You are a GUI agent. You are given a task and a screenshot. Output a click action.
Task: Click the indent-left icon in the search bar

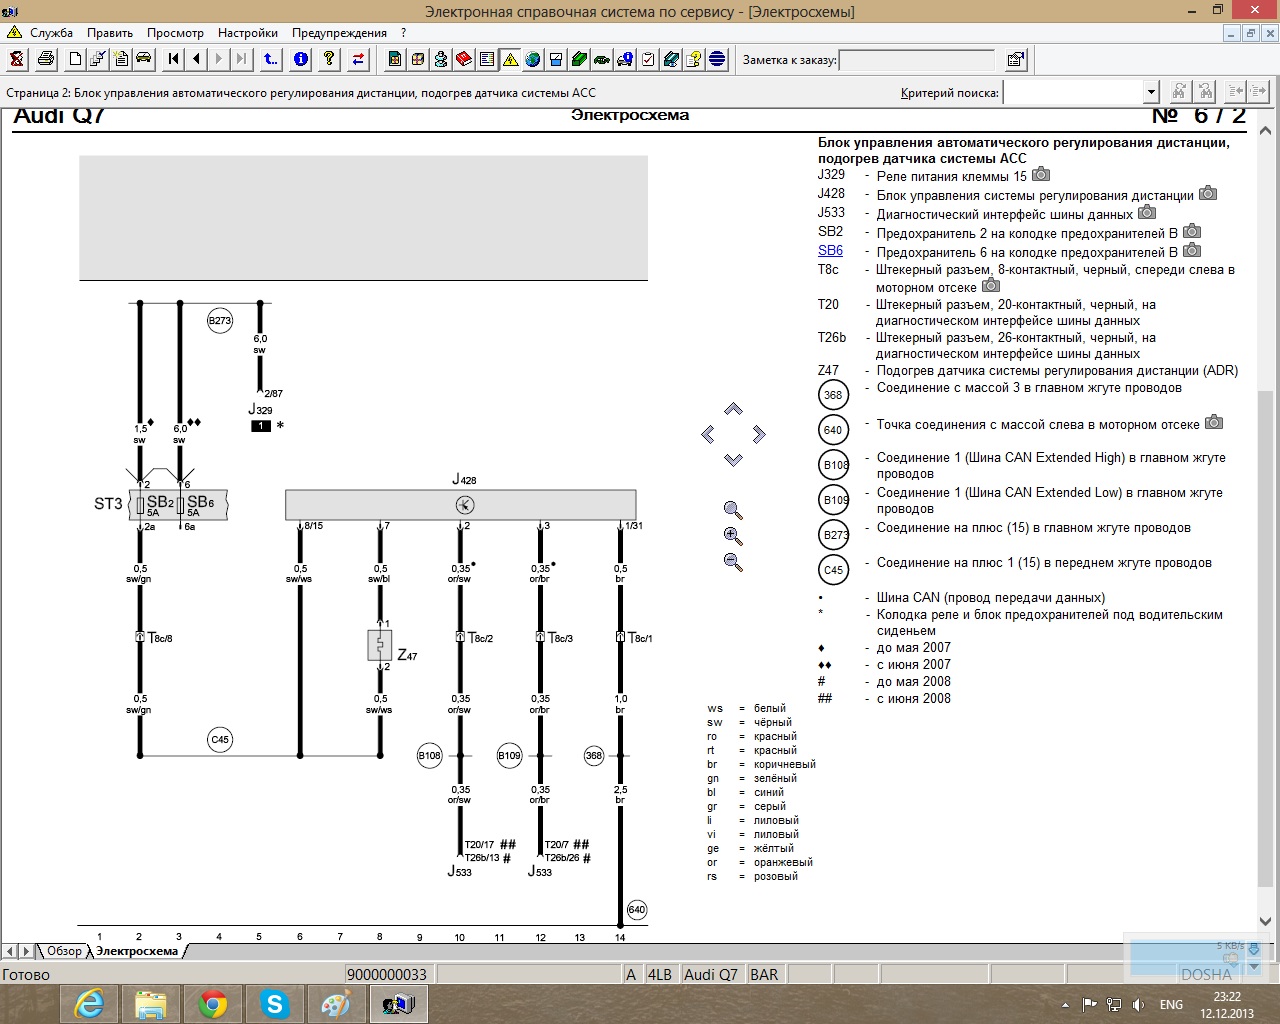click(x=1236, y=92)
